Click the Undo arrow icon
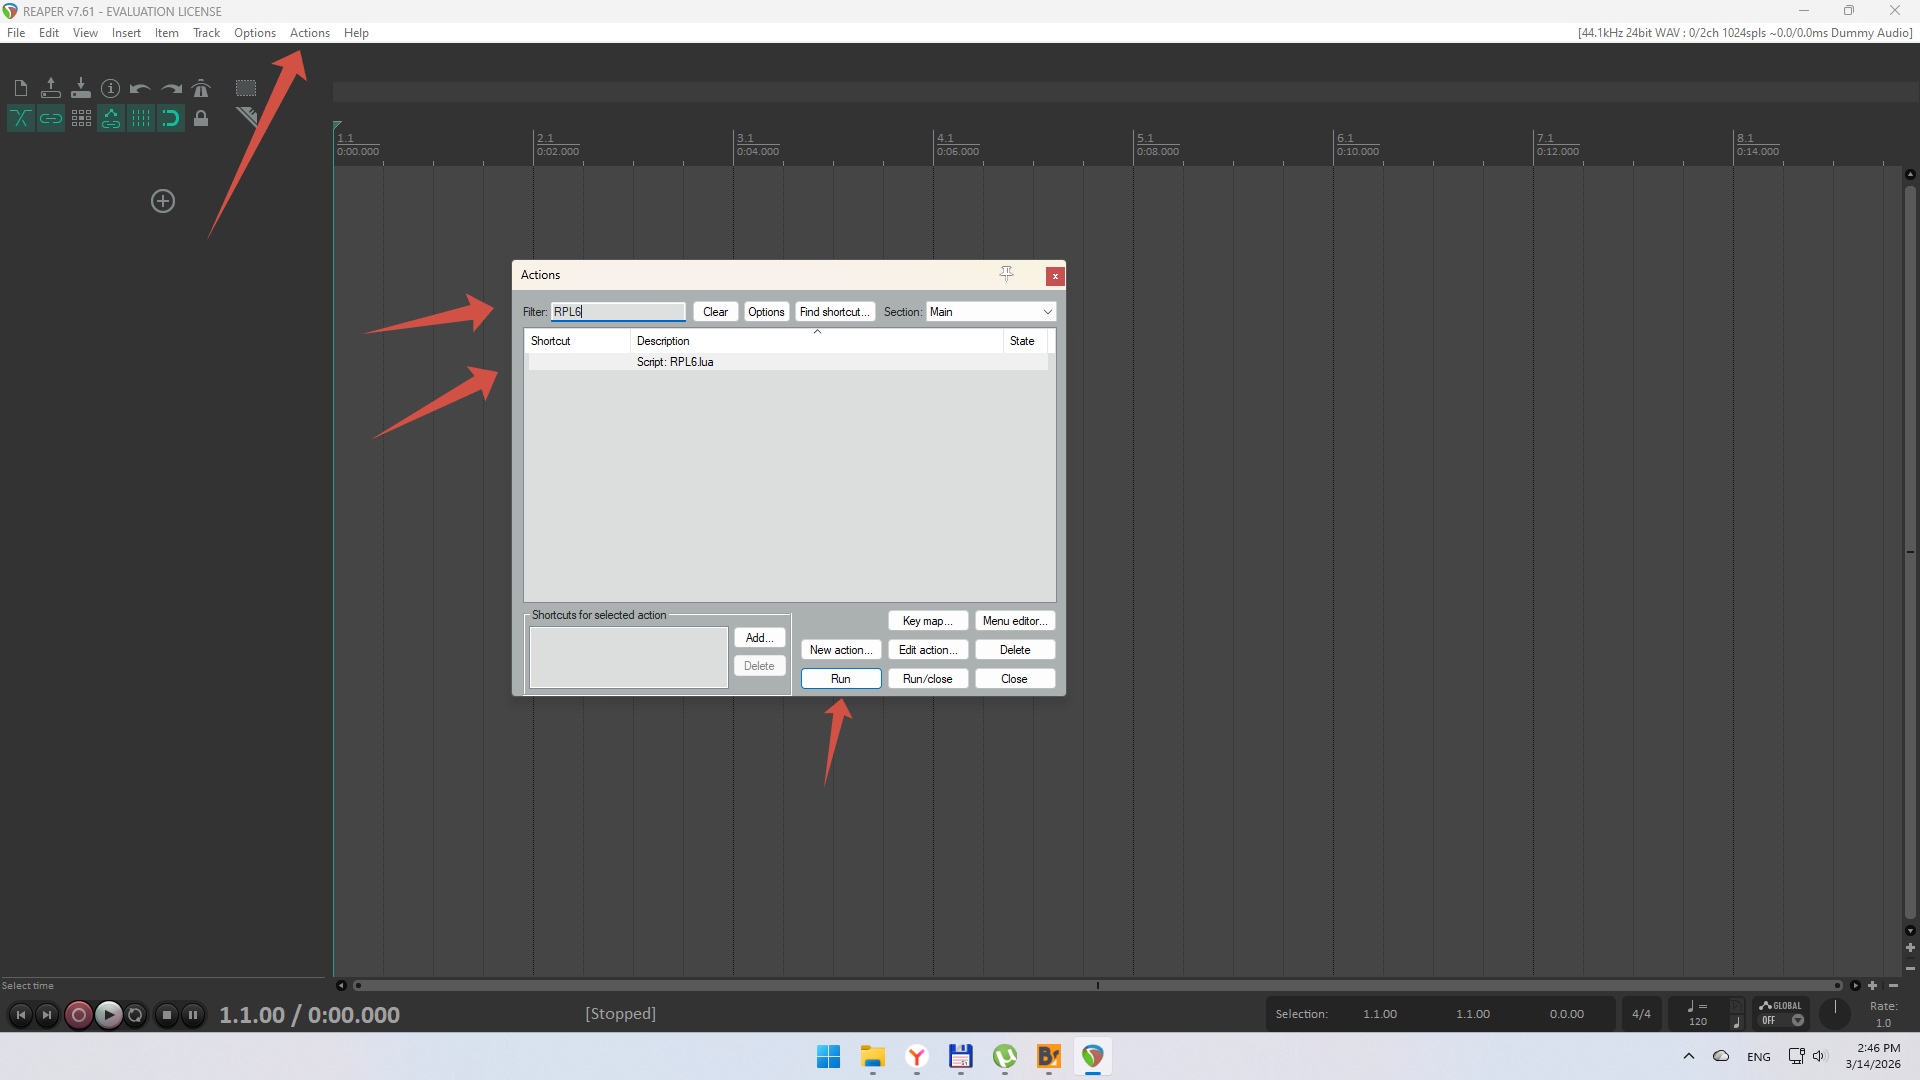This screenshot has width=1920, height=1080. pyautogui.click(x=140, y=88)
